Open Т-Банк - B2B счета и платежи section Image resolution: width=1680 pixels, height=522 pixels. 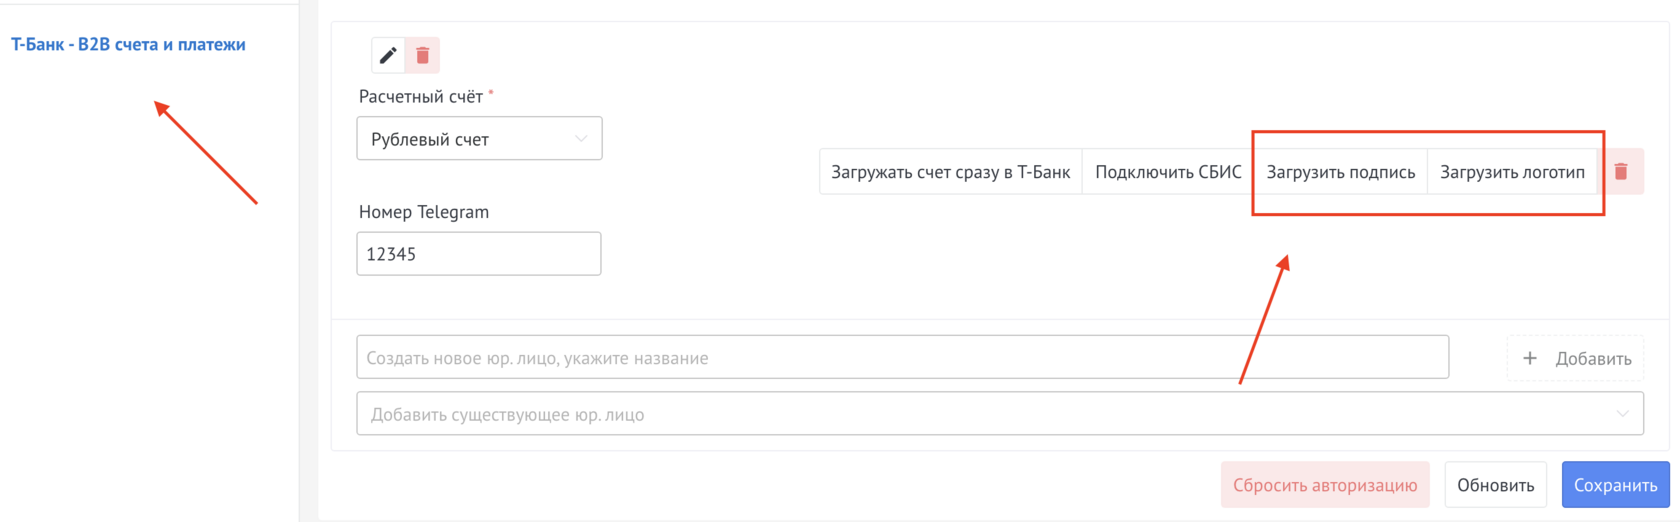point(128,44)
